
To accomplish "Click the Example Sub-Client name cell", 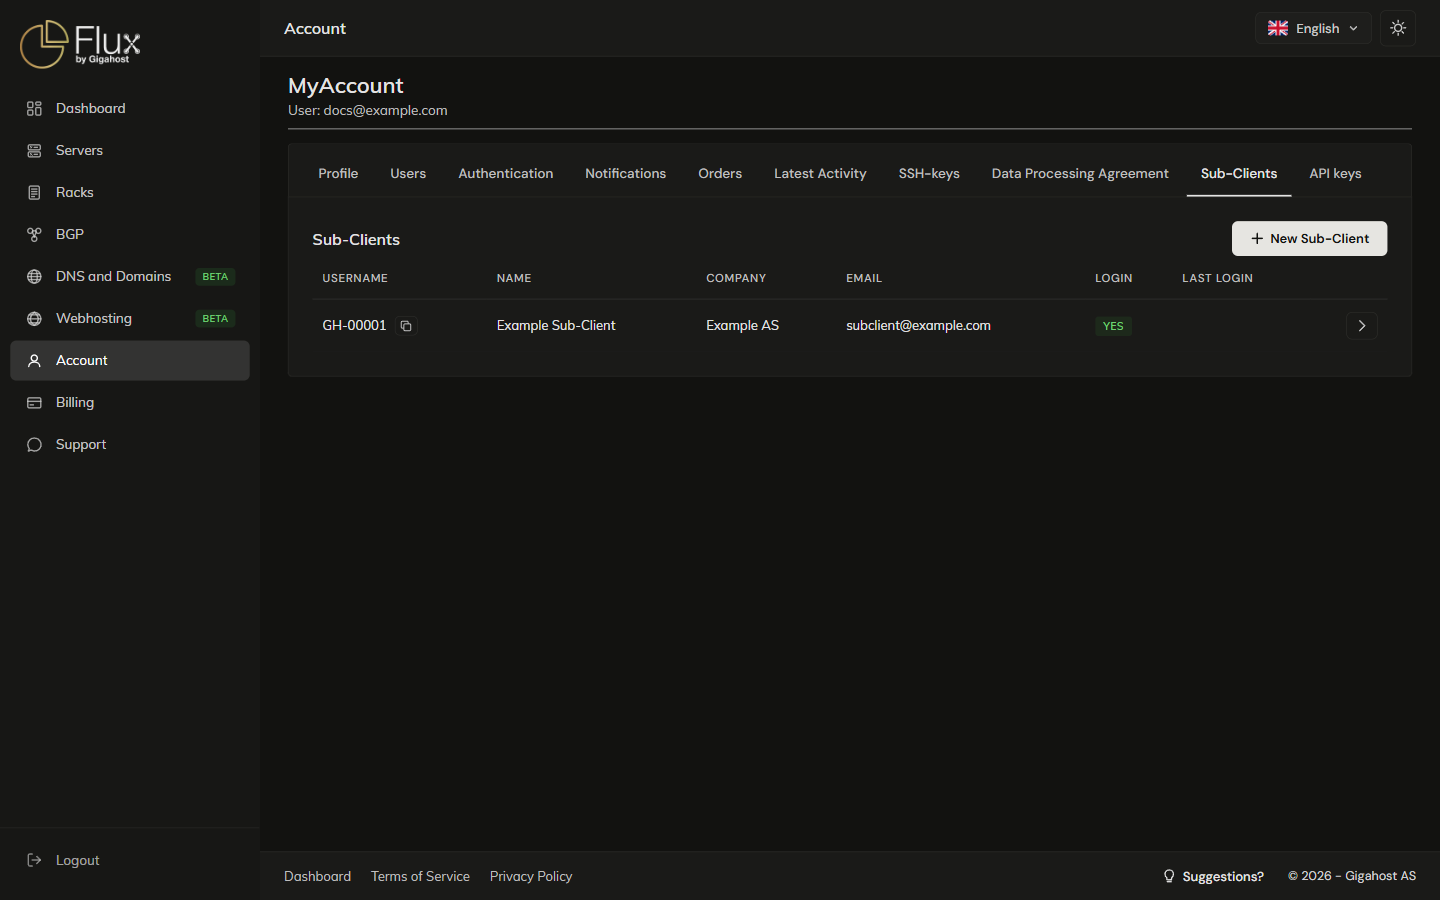I will point(556,326).
